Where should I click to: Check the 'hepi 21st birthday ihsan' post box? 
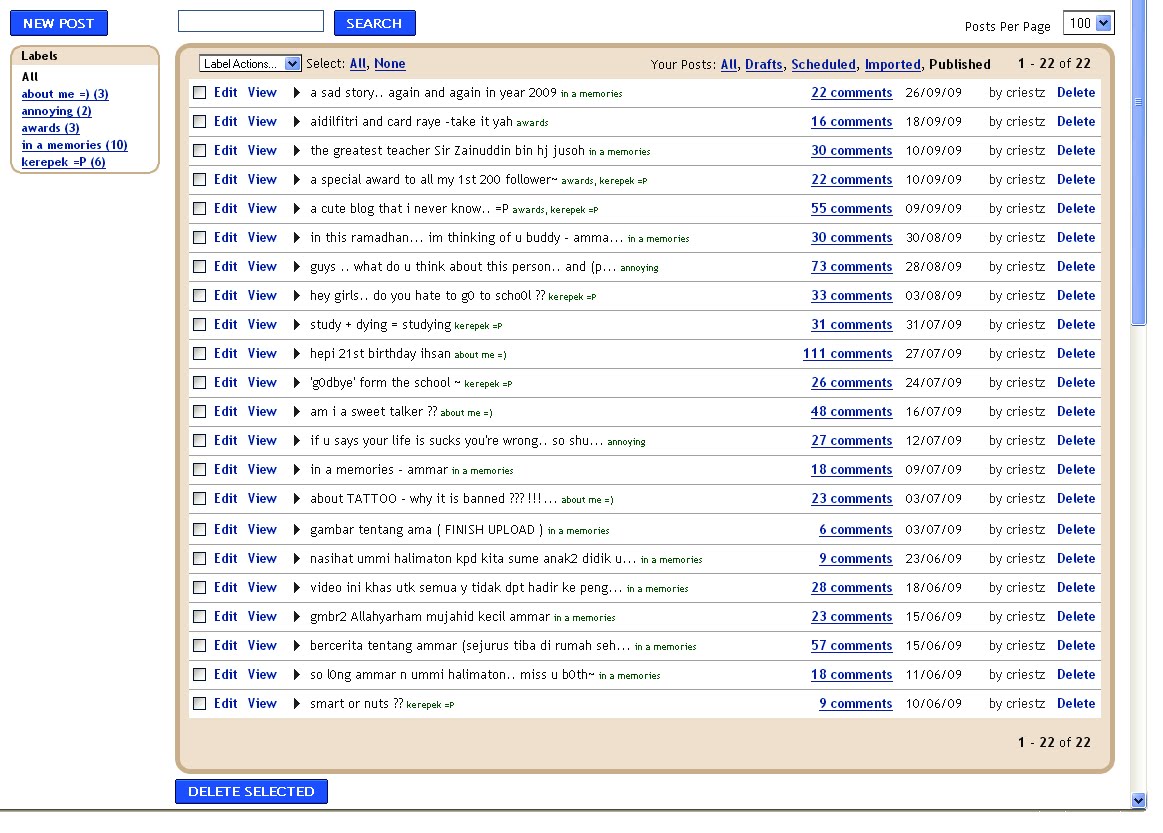200,354
